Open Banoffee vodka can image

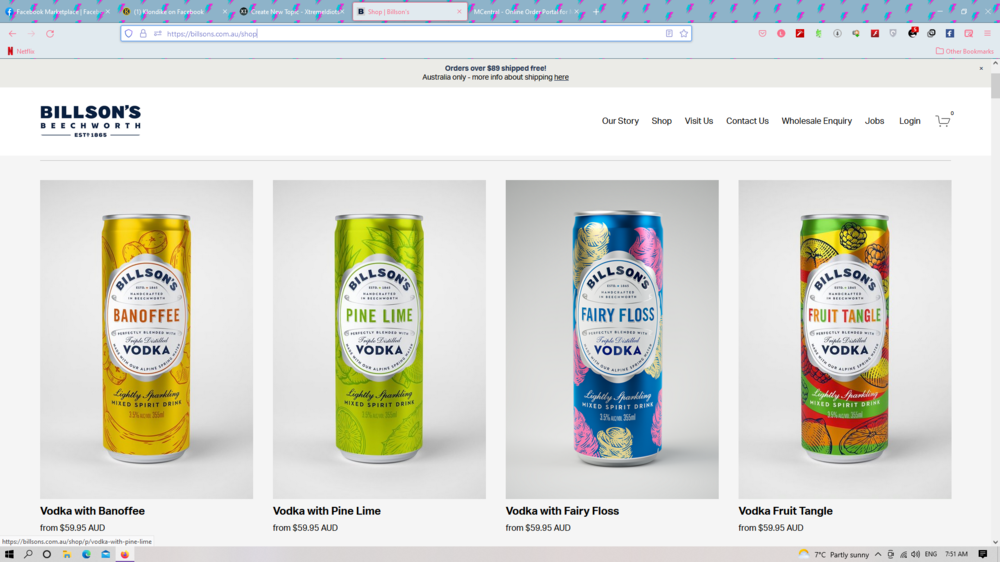(x=147, y=339)
